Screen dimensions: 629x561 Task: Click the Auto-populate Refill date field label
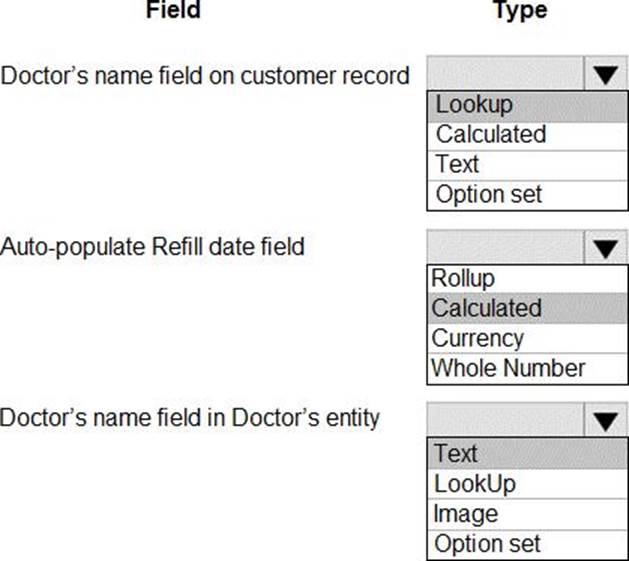152,246
